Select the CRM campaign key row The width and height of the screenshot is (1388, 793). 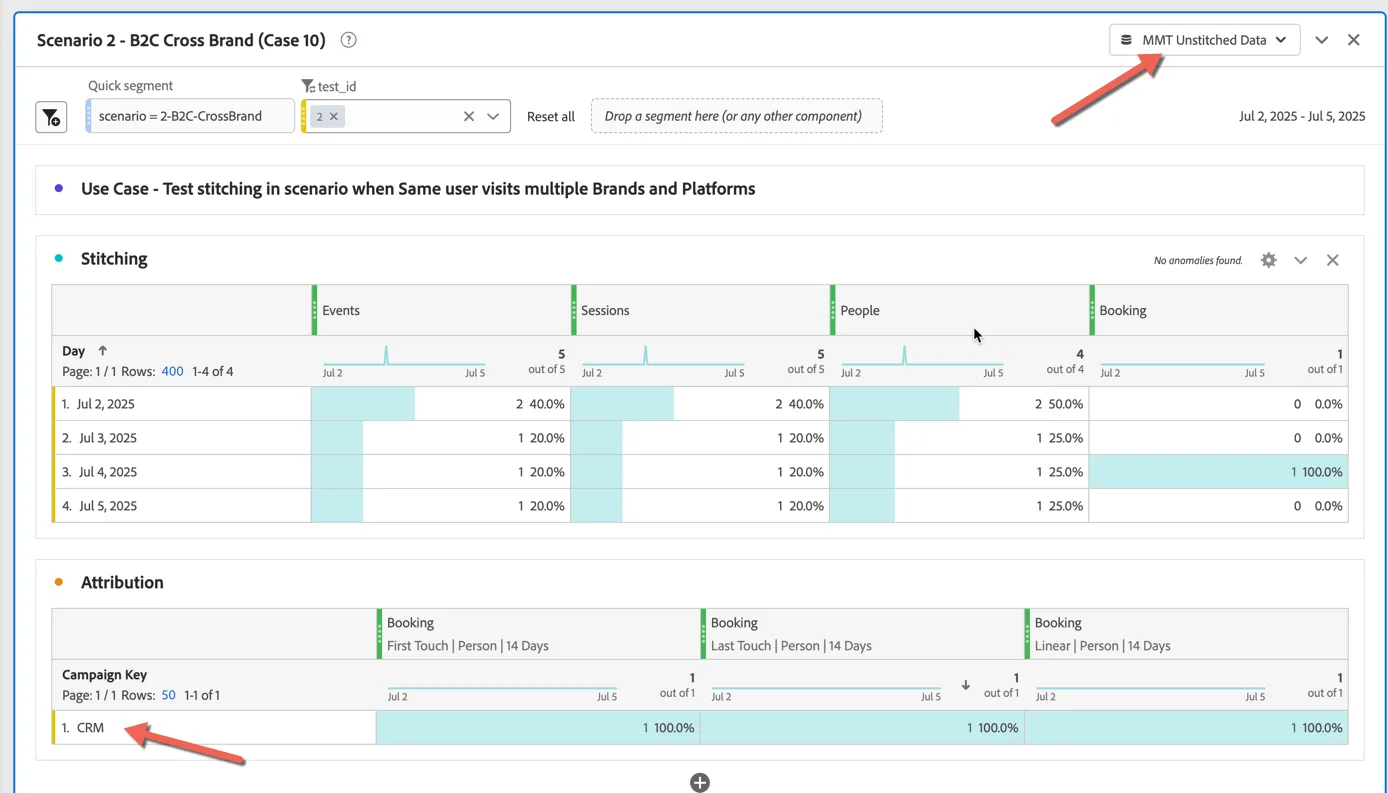tap(214, 728)
